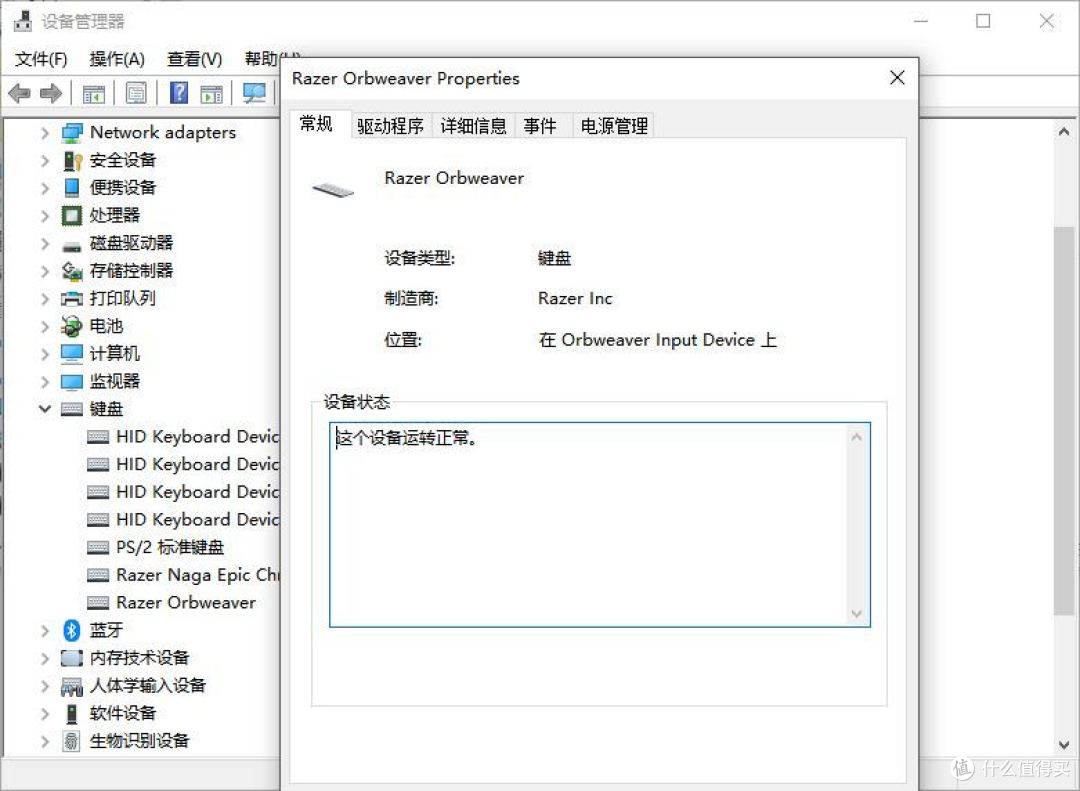Click Device Manager's vertical scrollbar thumb
This screenshot has height=791, width=1080.
1064,420
